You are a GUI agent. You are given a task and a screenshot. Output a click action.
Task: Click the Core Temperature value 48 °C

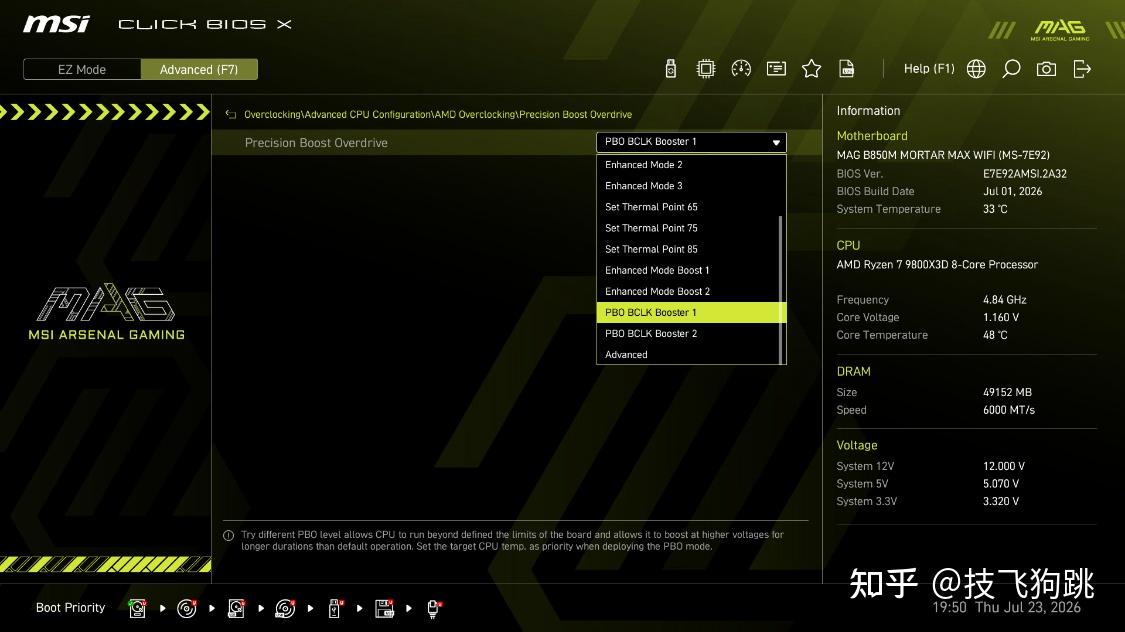click(x=995, y=335)
